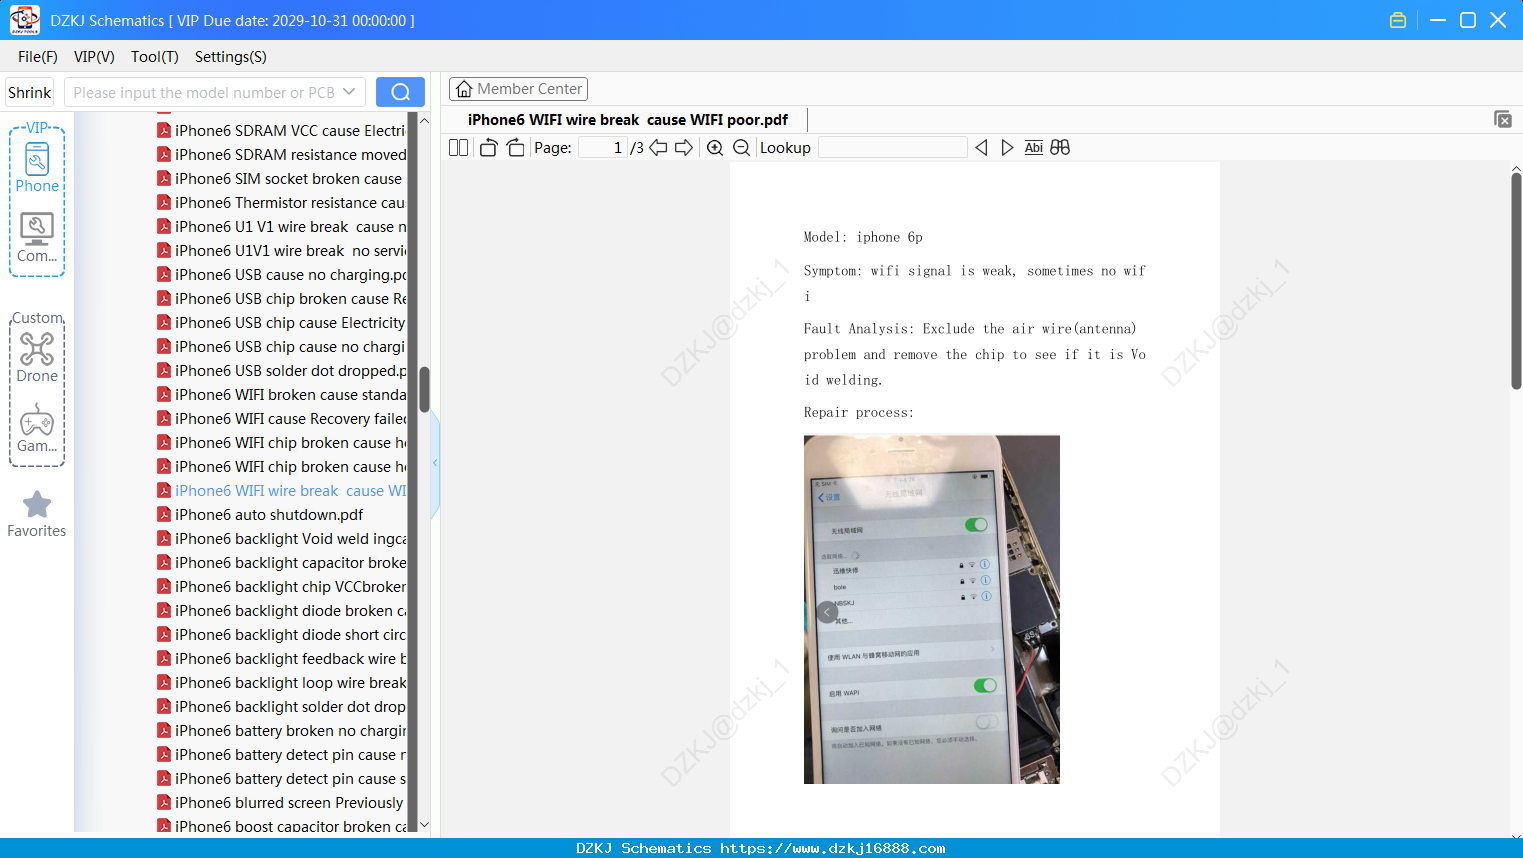Open 'iPhone6 WIFI cause Recovery' file
This screenshot has width=1523, height=858.
tap(291, 419)
